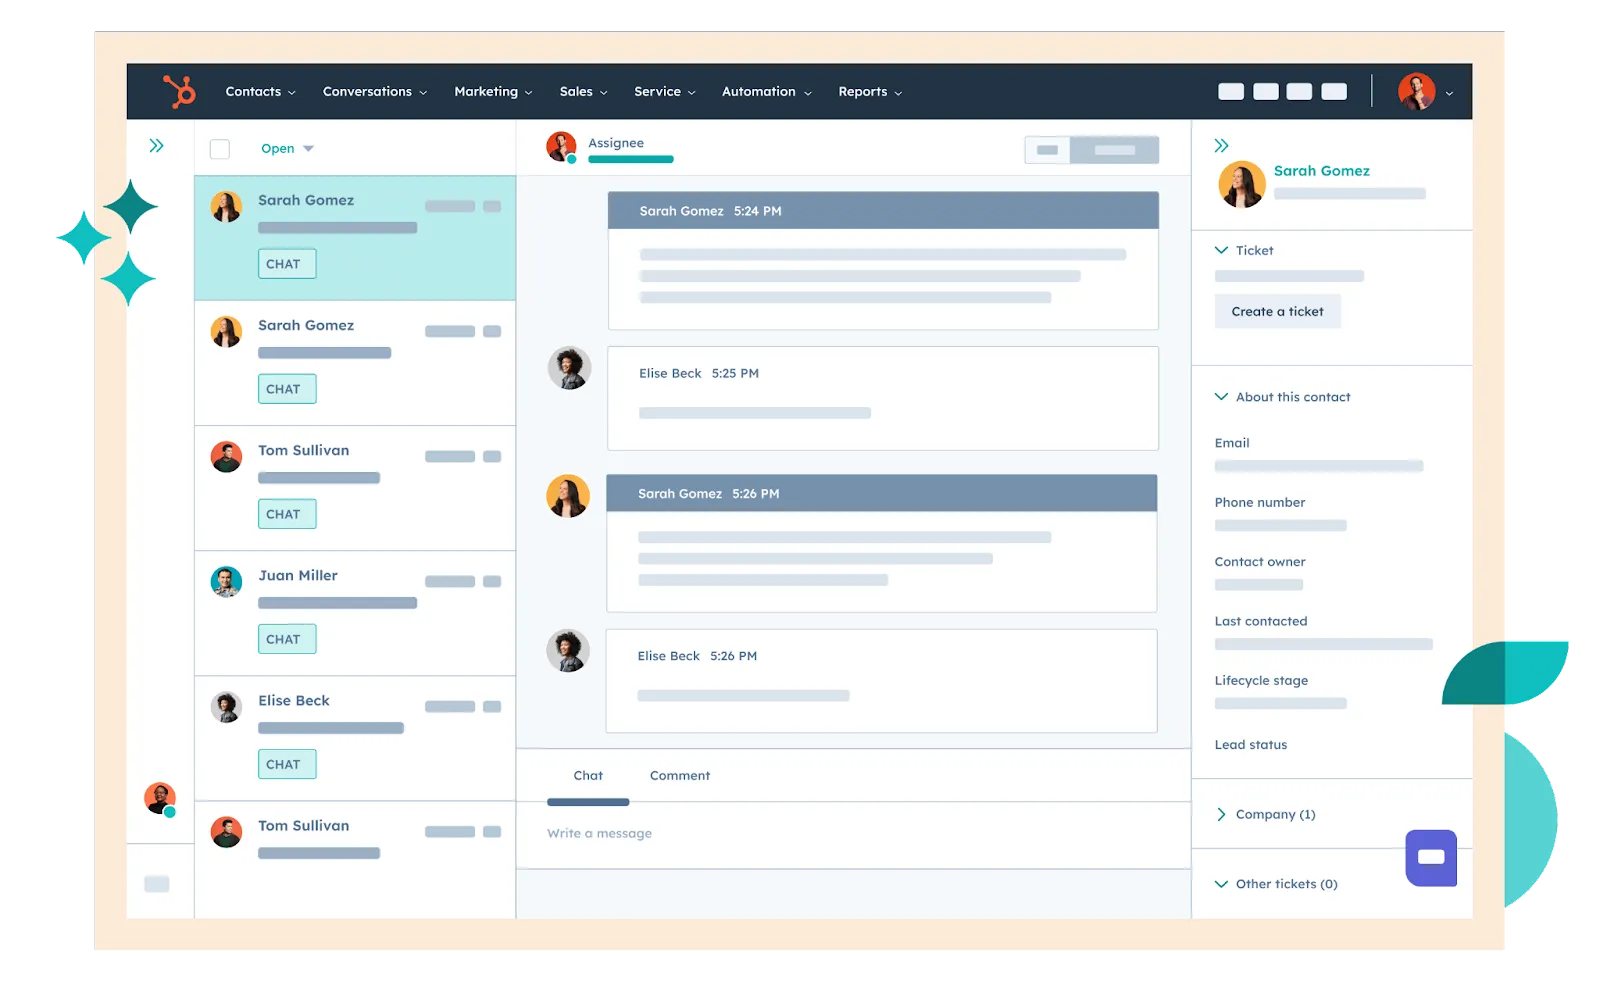The width and height of the screenshot is (1600, 982).
Task: Click the Create a ticket button
Action: tap(1277, 311)
